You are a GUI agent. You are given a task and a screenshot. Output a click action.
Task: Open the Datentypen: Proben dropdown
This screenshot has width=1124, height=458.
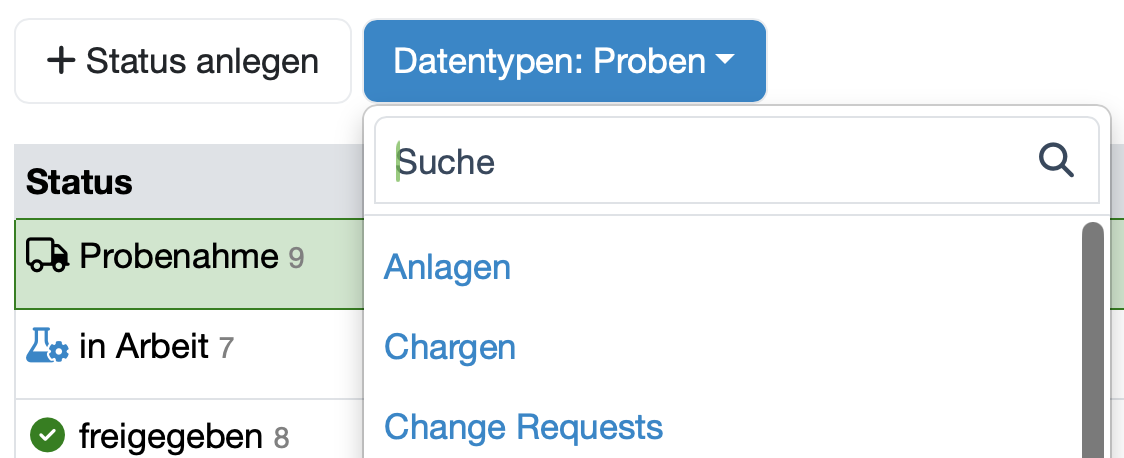pos(564,61)
